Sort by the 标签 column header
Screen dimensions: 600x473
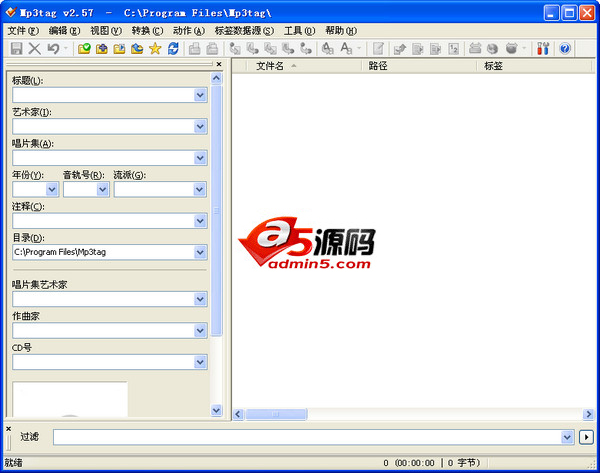[534, 66]
